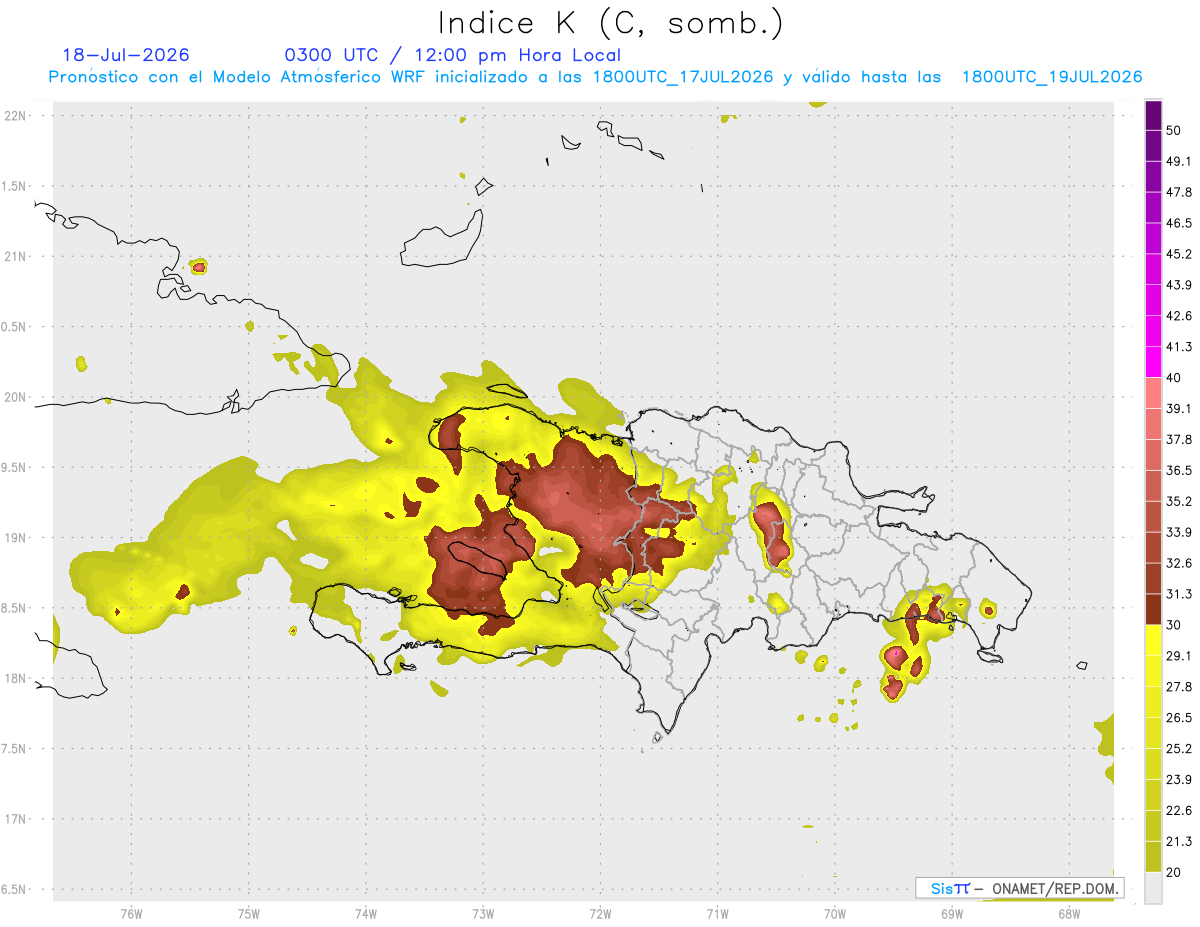Click the "70W" longitude label

pyautogui.click(x=835, y=914)
